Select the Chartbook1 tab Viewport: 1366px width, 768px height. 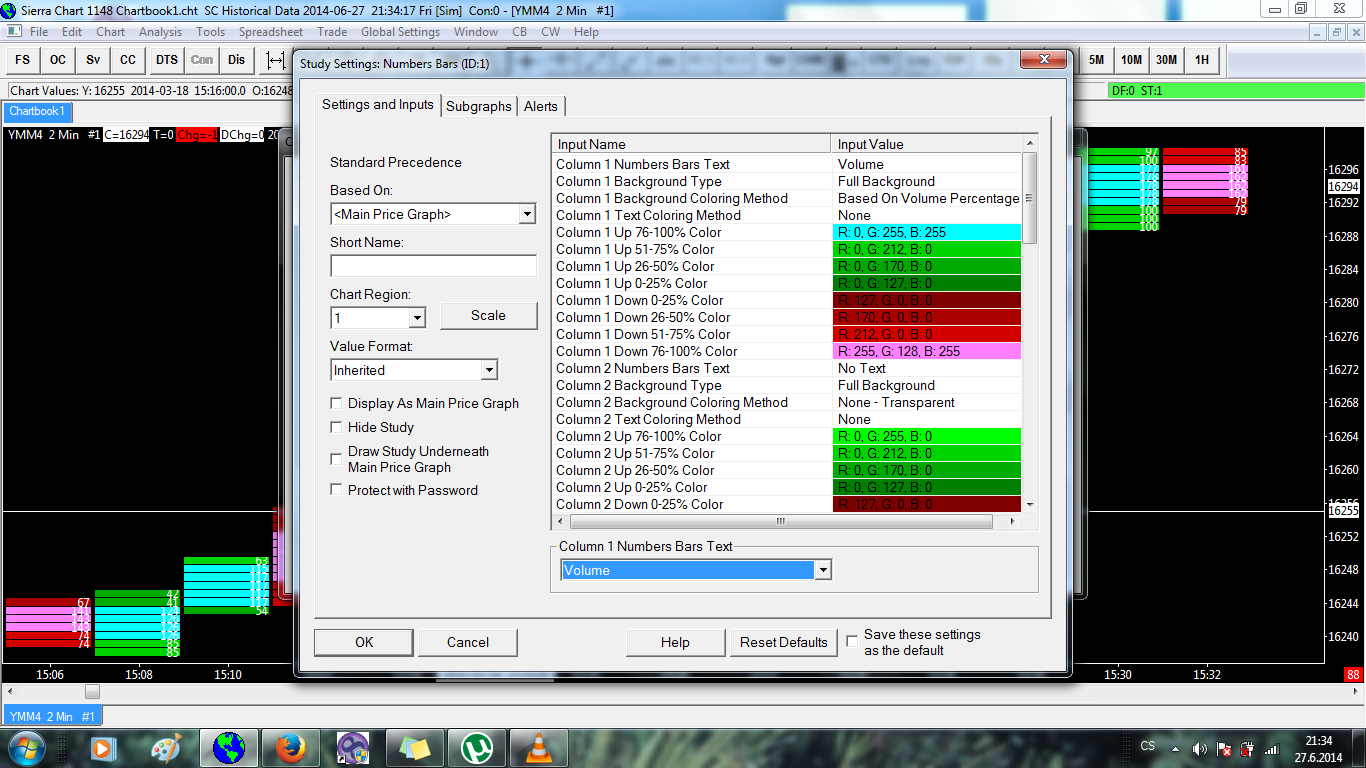pyautogui.click(x=37, y=112)
